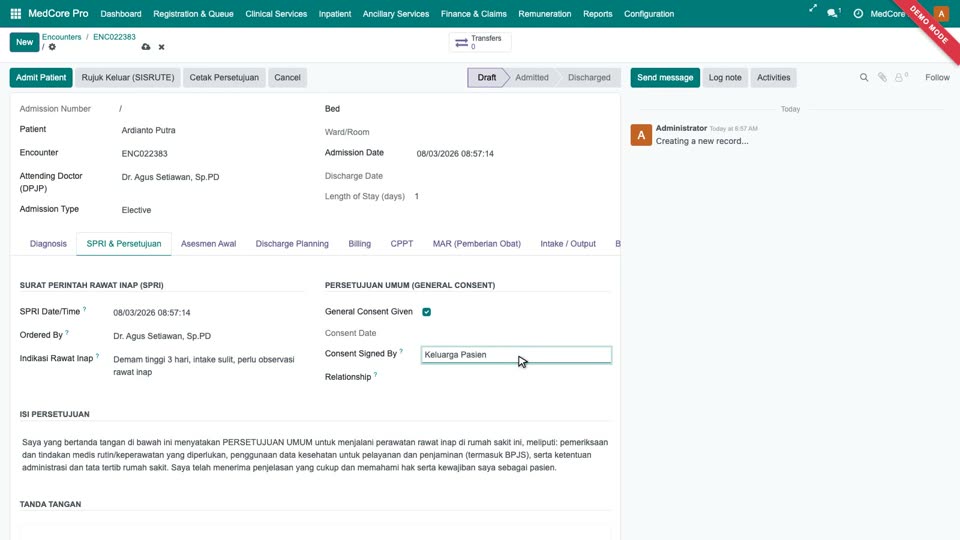Open Ancillary Services menu
The width and height of the screenshot is (960, 540).
point(396,13)
